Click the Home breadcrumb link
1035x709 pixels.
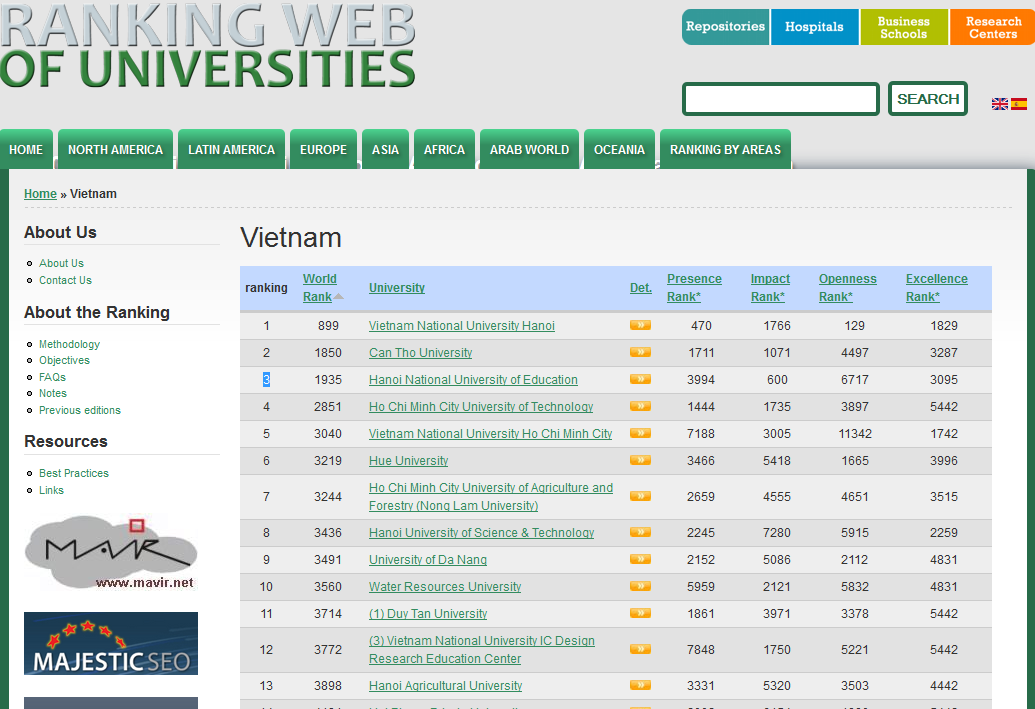click(40, 194)
